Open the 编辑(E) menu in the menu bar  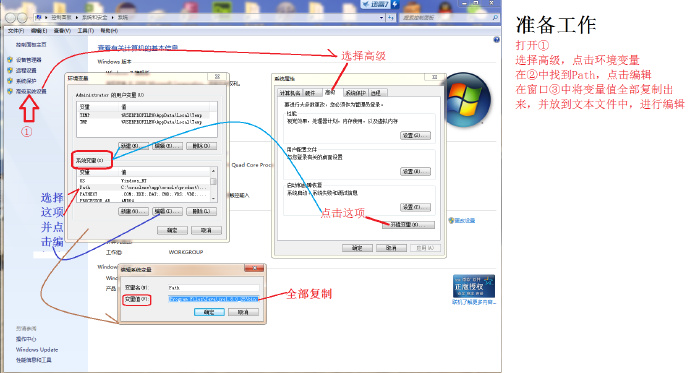(39, 31)
